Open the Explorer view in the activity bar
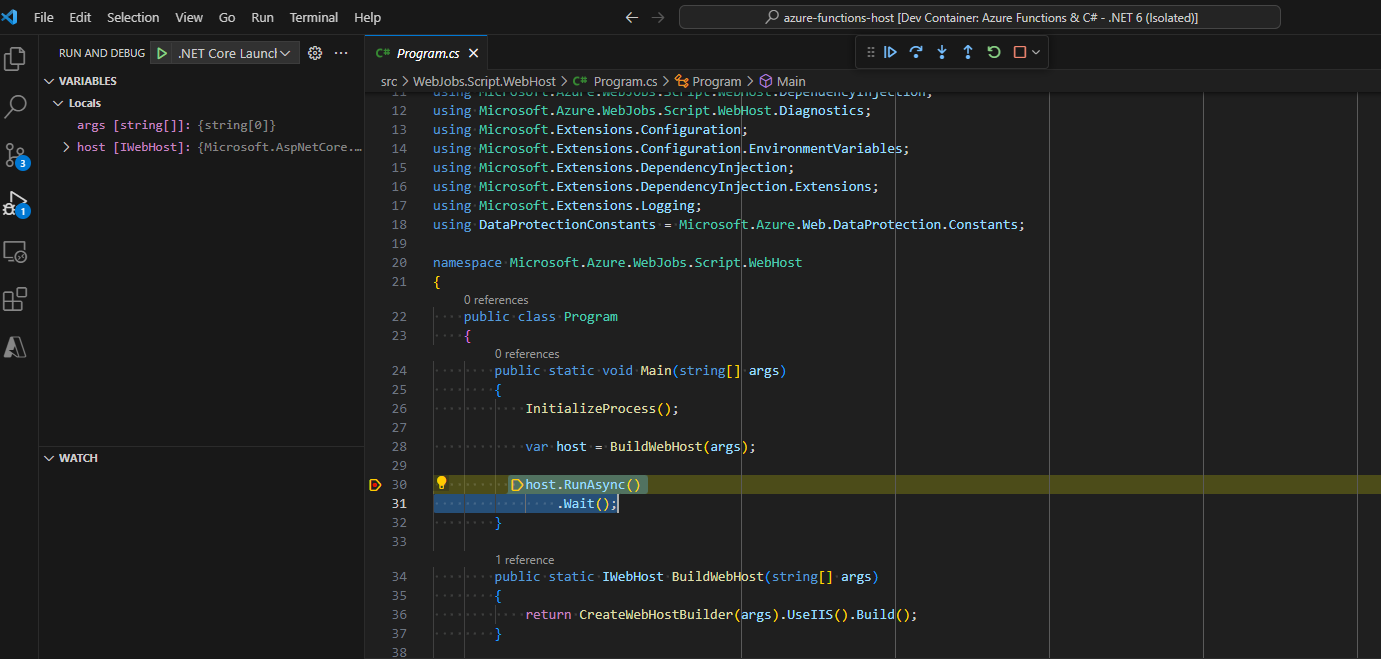 (15, 59)
